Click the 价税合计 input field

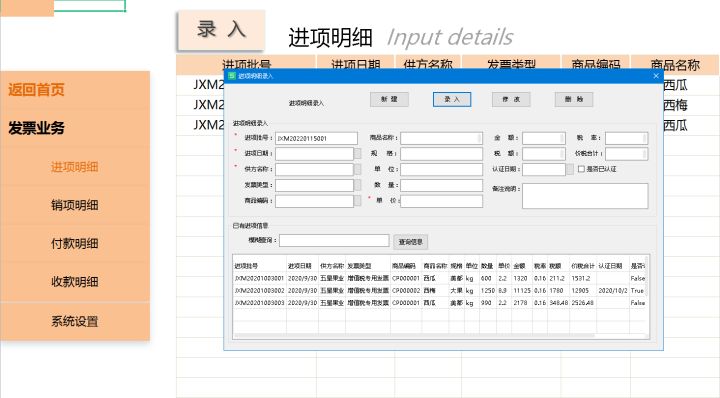[x=626, y=153]
